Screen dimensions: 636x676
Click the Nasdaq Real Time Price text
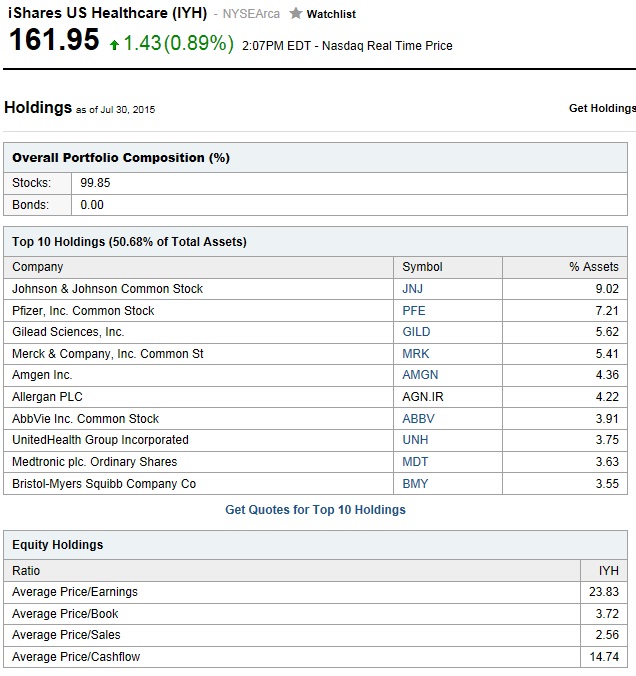click(x=387, y=46)
